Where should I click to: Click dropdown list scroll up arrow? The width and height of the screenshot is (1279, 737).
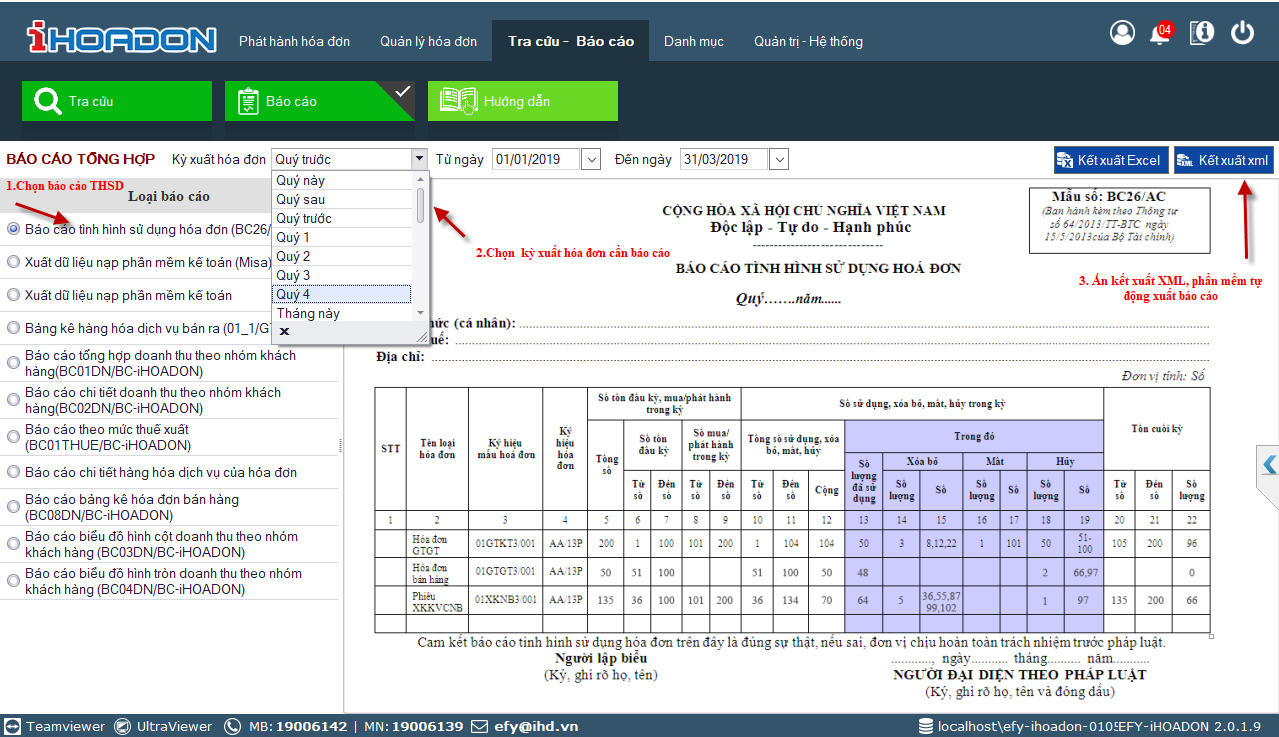point(421,179)
